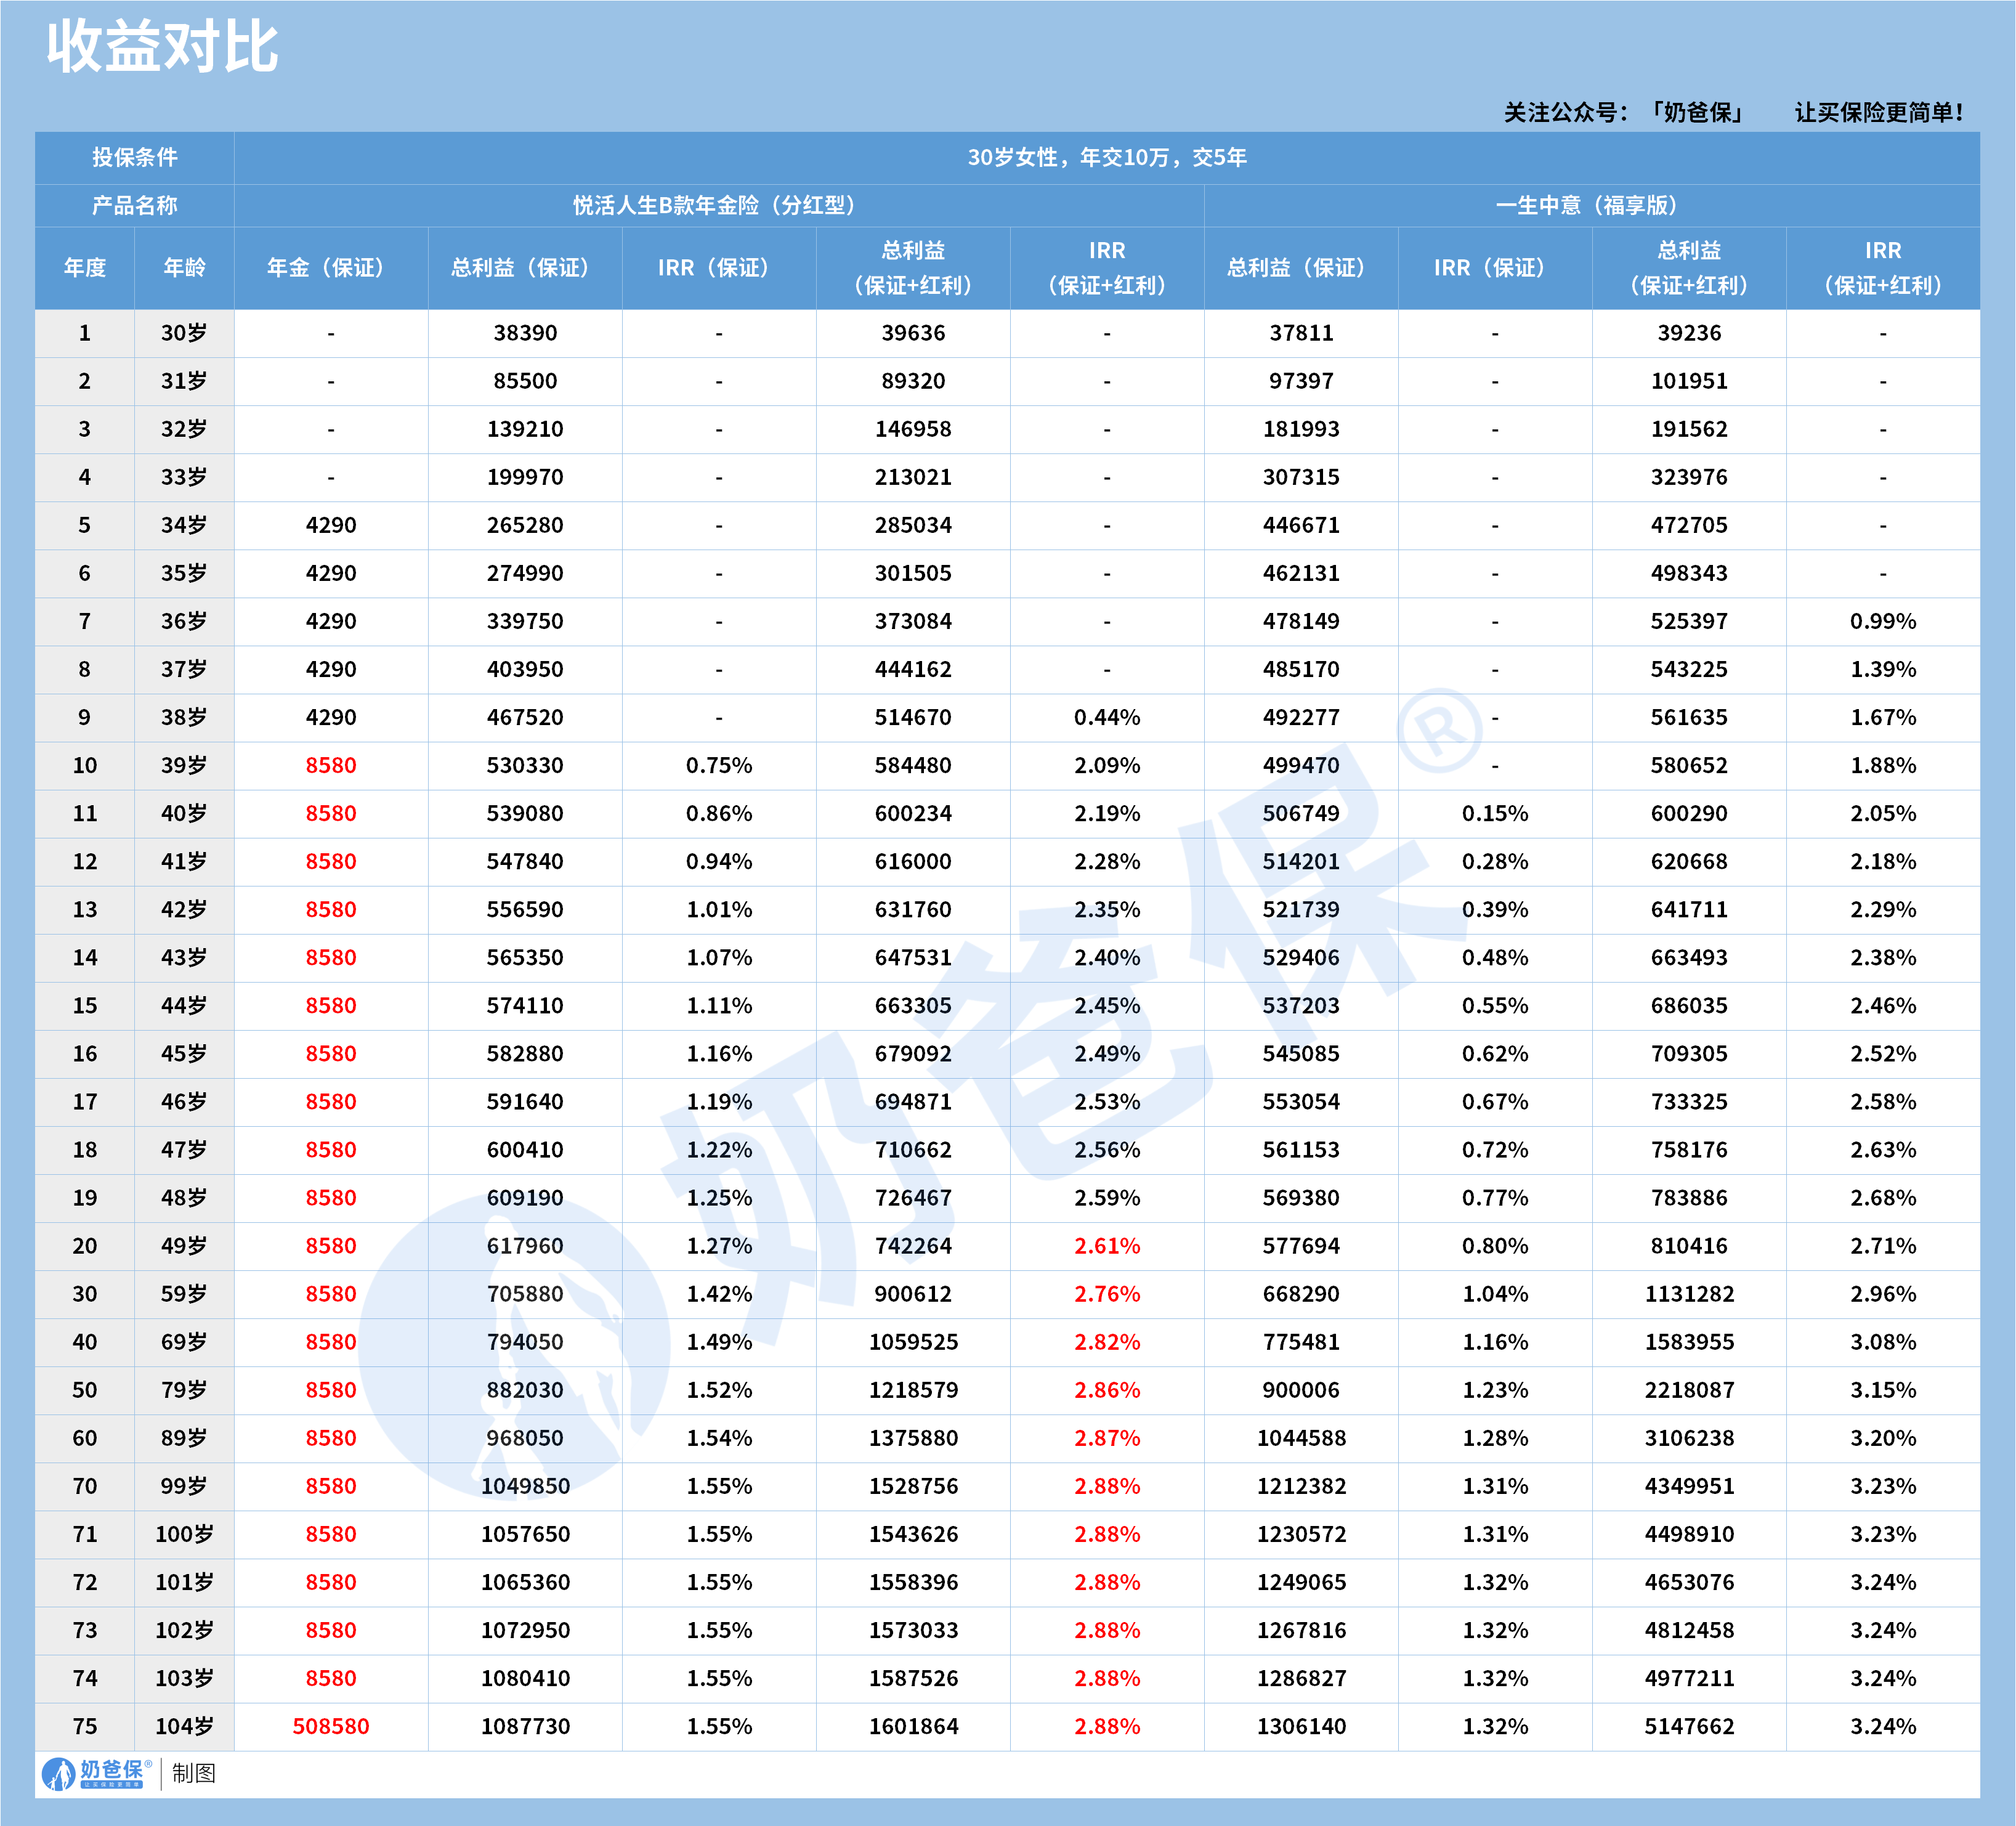Viewport: 2016px width, 1826px height.
Task: Click the 年度 column header
Action: (x=85, y=267)
